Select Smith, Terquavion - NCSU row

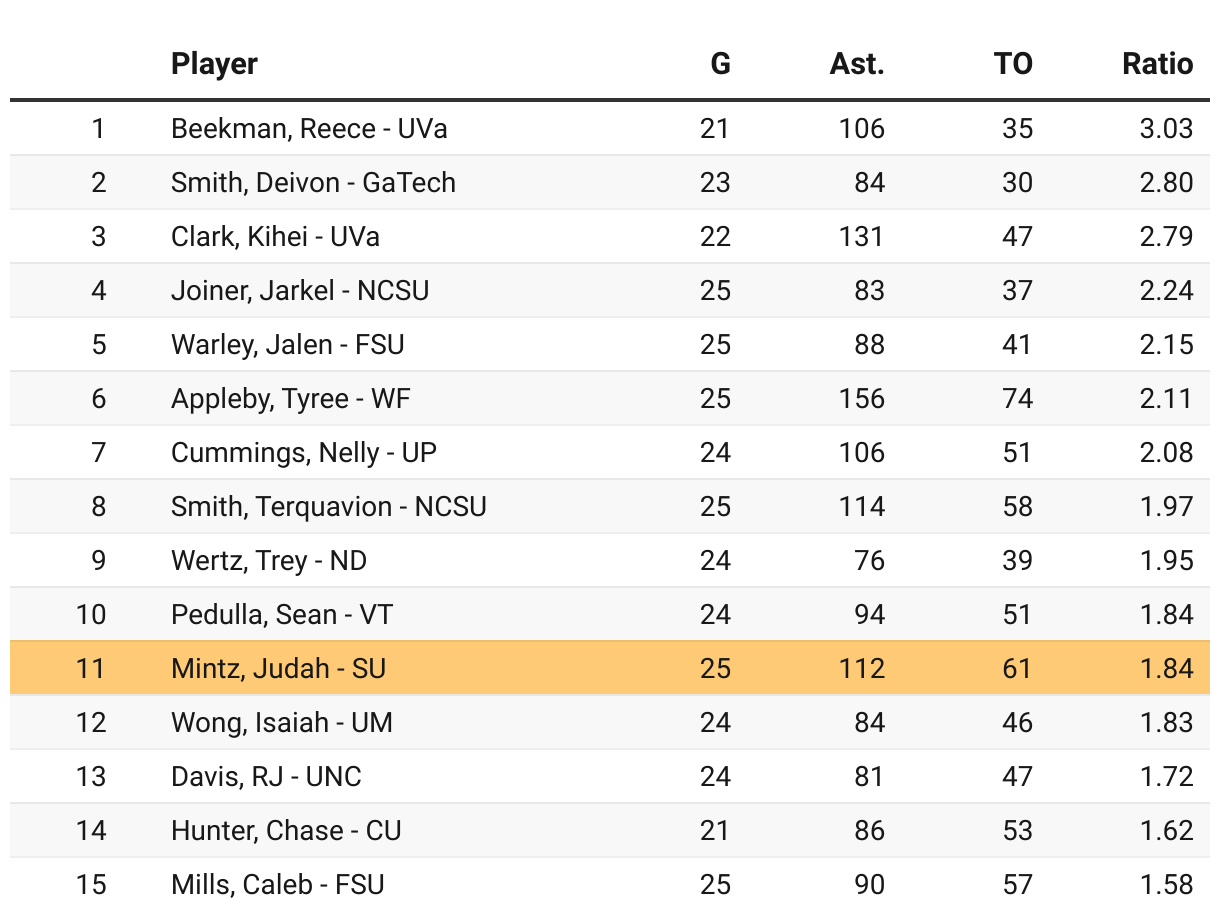click(x=329, y=507)
